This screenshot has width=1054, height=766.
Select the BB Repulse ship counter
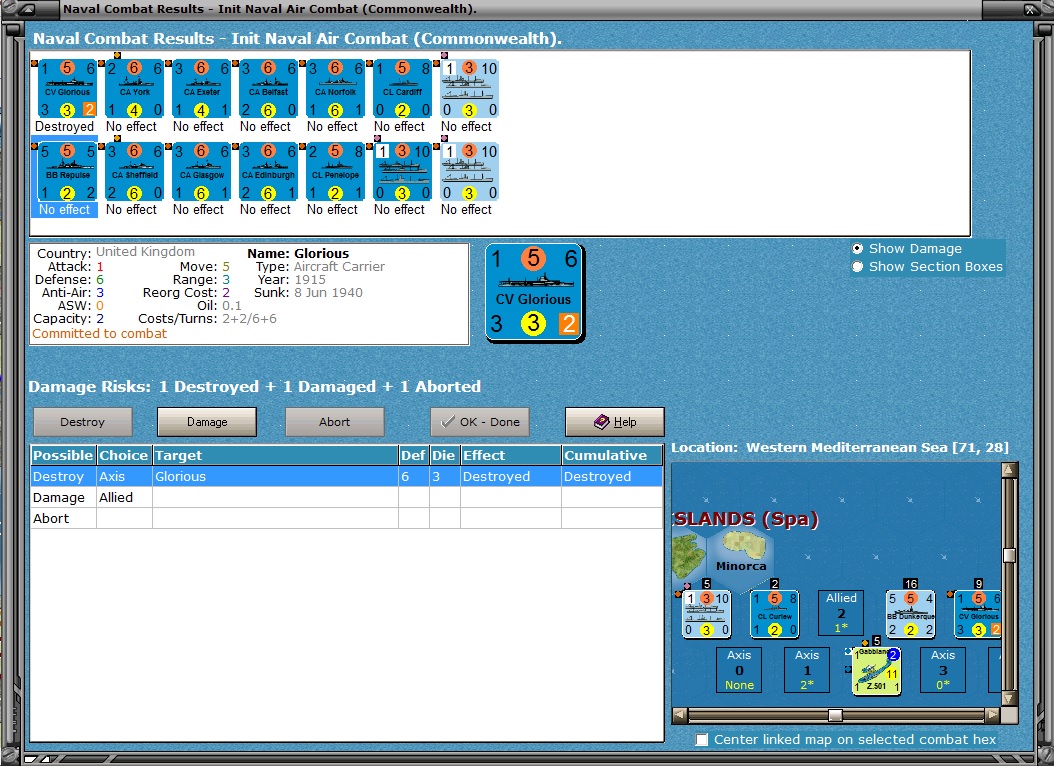(67, 172)
